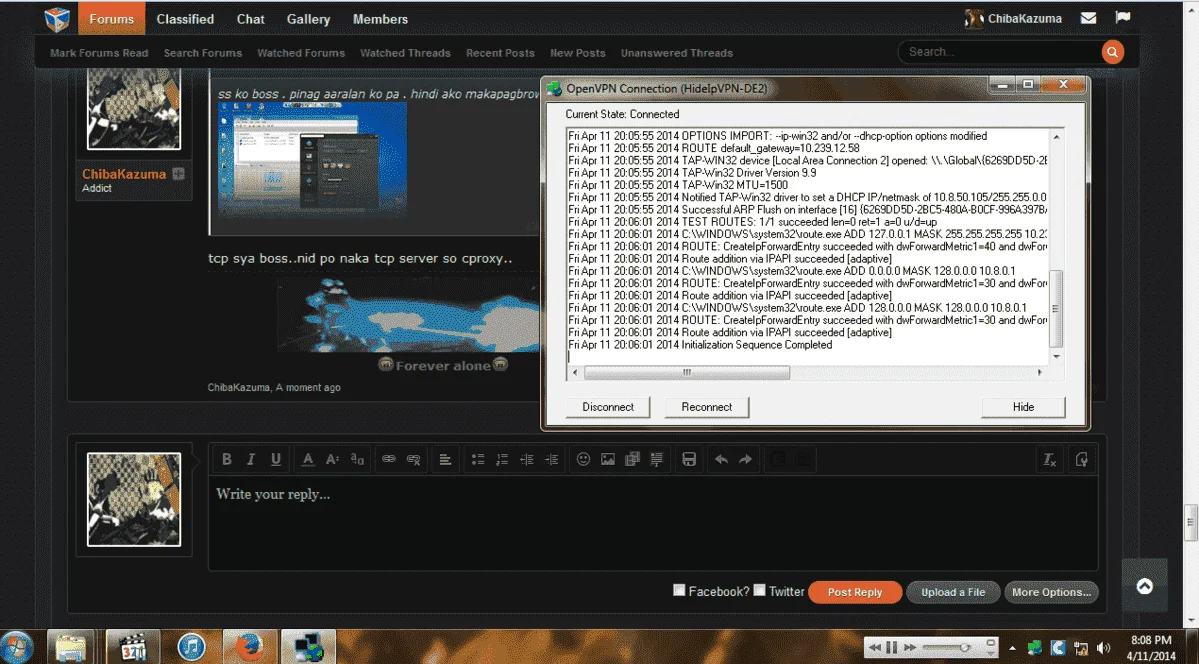Click ChibaKazuma username beside post avatar
The image size is (1199, 664).
click(x=124, y=174)
